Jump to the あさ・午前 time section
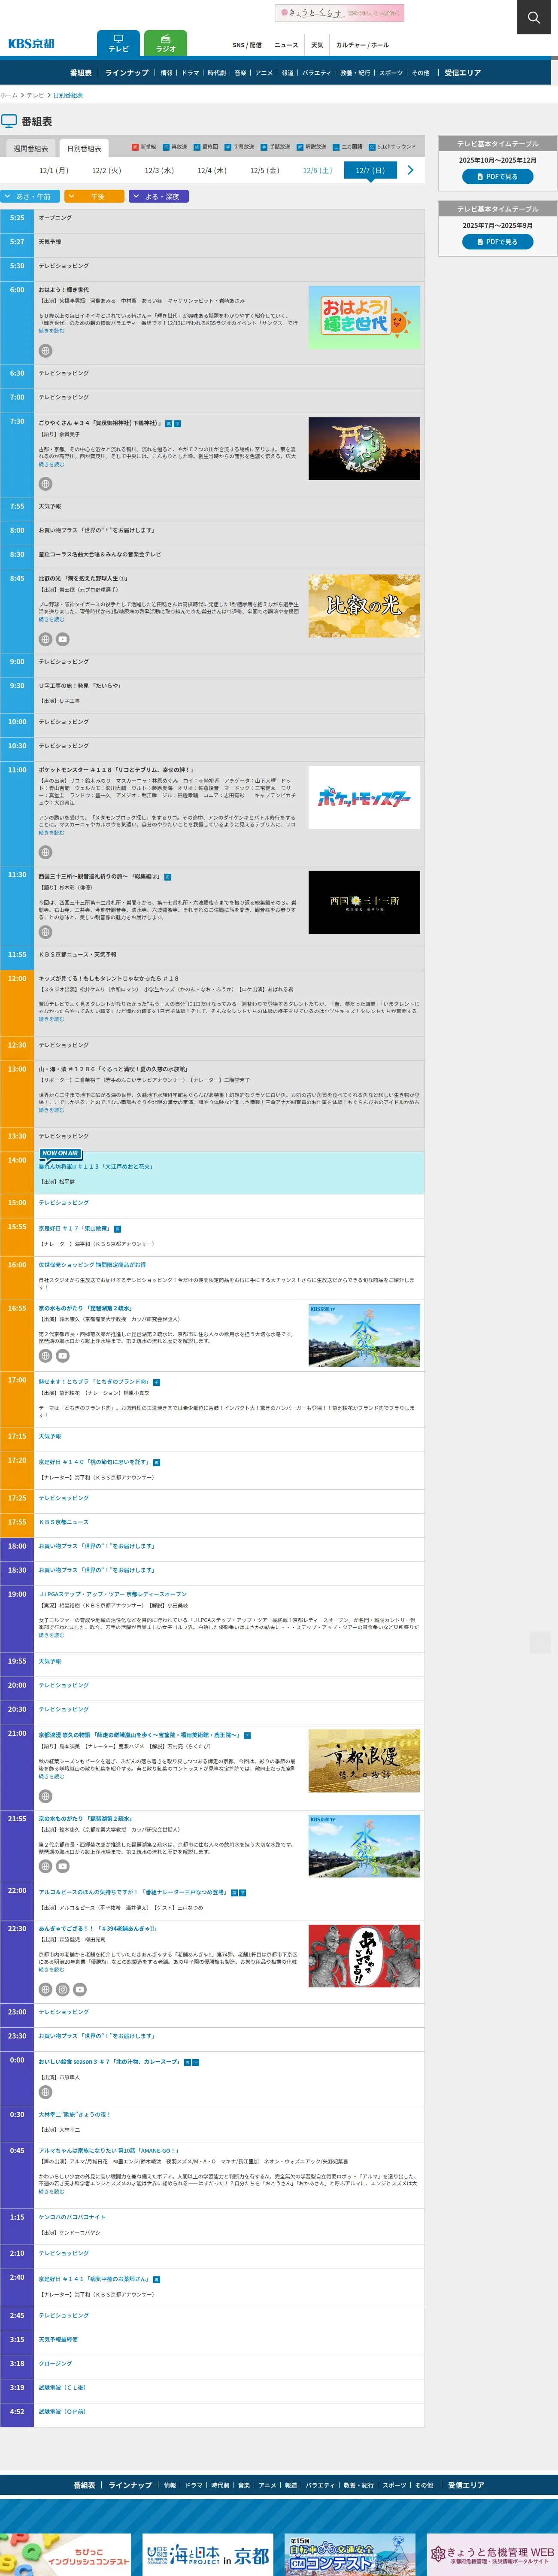 (x=31, y=196)
